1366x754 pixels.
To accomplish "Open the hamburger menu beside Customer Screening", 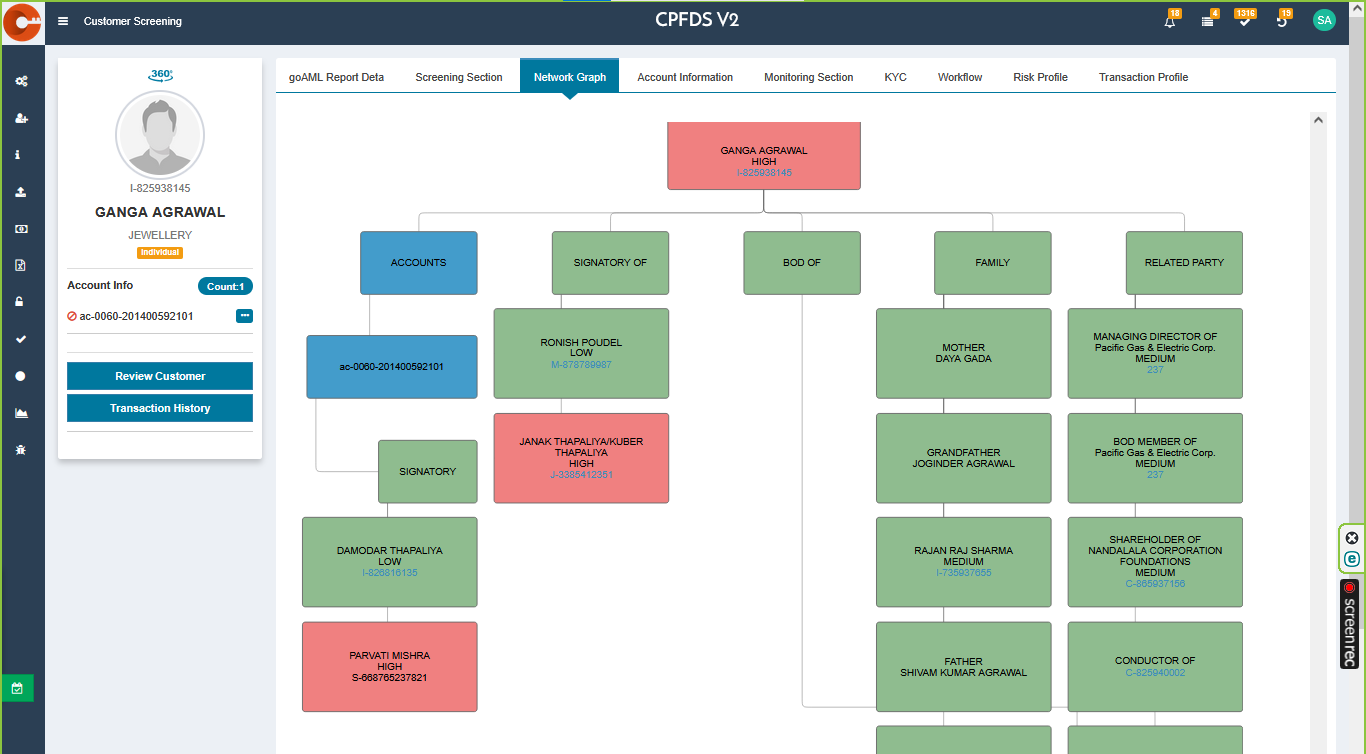I will 63,21.
